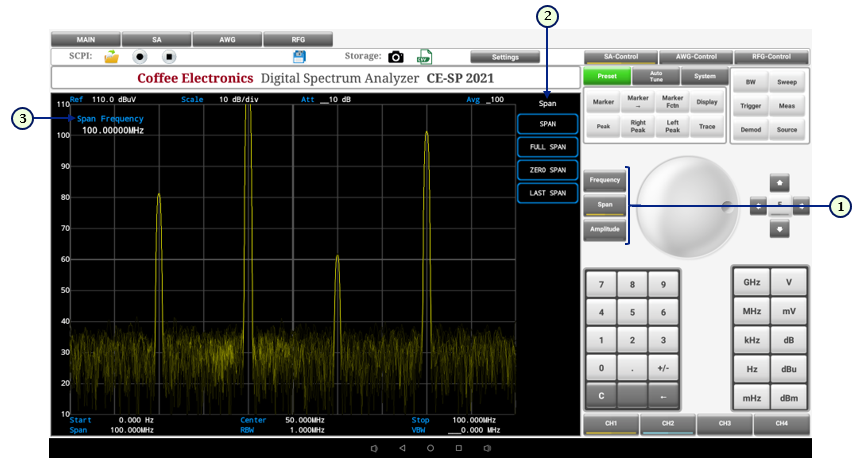The width and height of the screenshot is (858, 470).
Task: Select the MHz unit key
Action: 751,311
